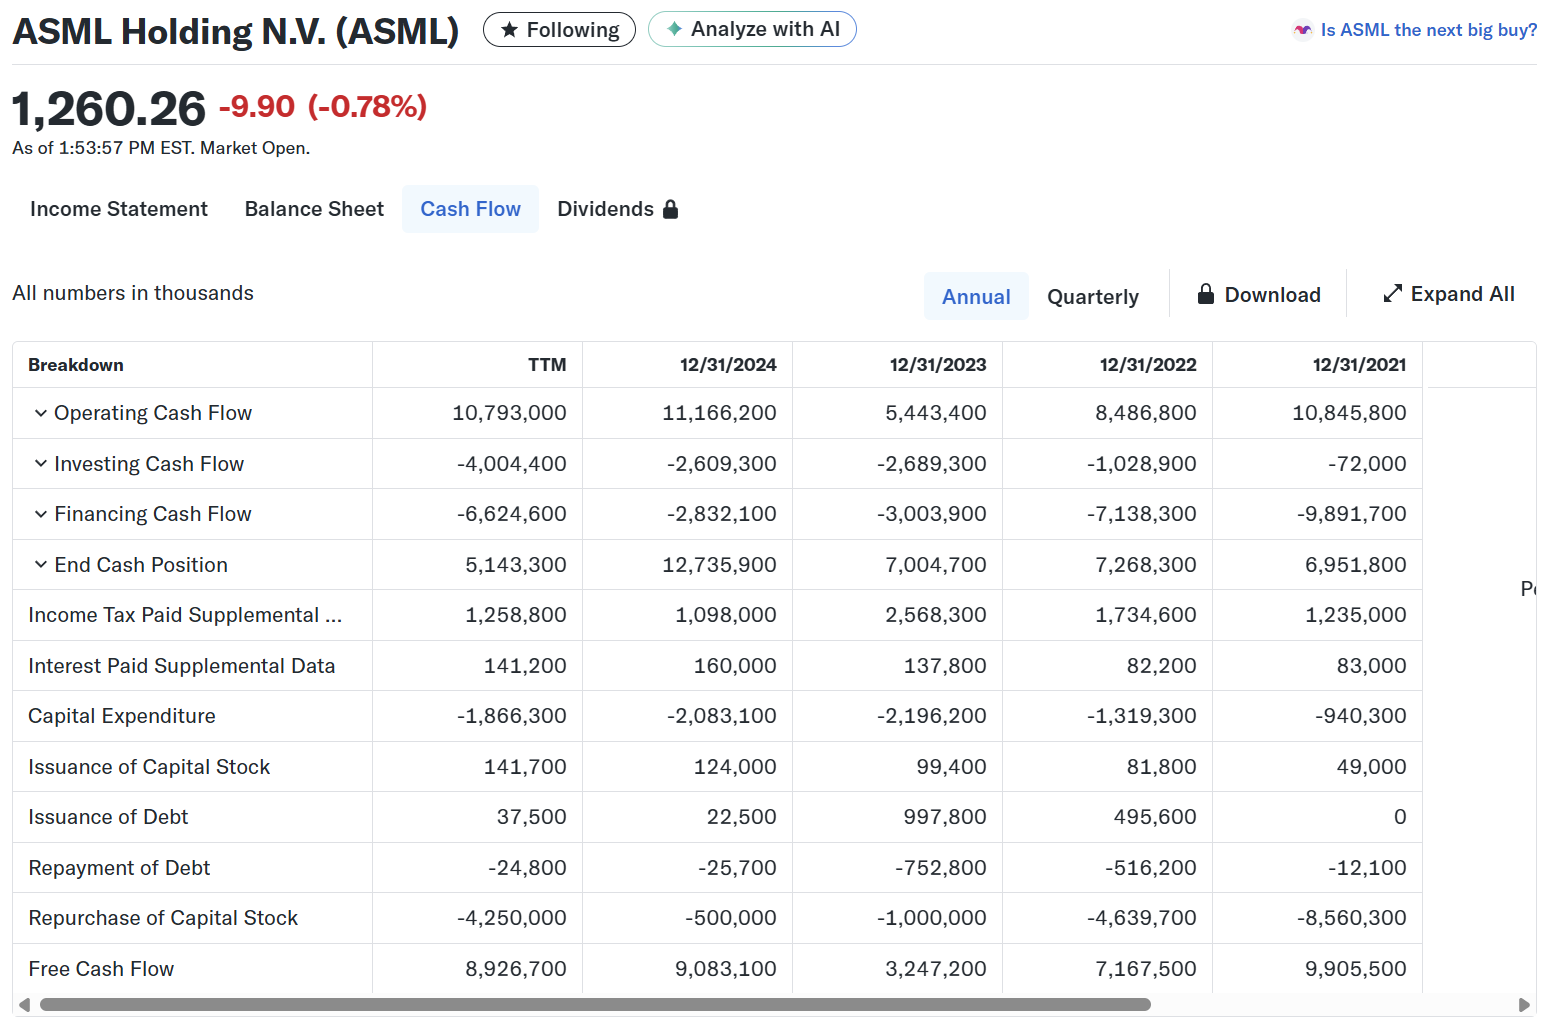1567x1029 pixels.
Task: Expand the End Cash Position row
Action: (x=41, y=565)
